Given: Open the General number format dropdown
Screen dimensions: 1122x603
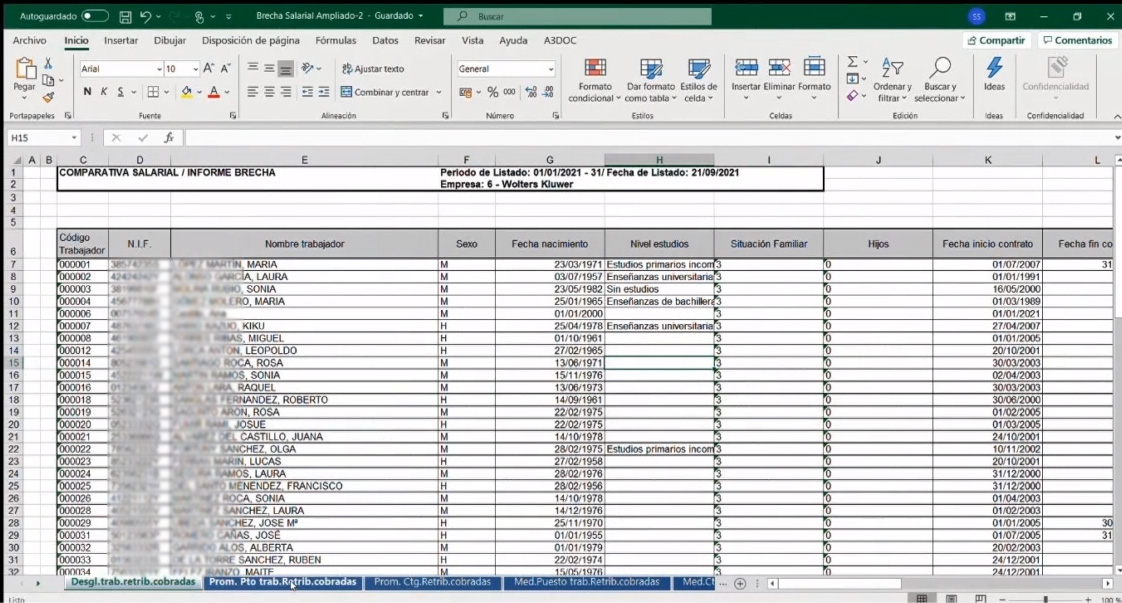Looking at the screenshot, I should tap(550, 69).
